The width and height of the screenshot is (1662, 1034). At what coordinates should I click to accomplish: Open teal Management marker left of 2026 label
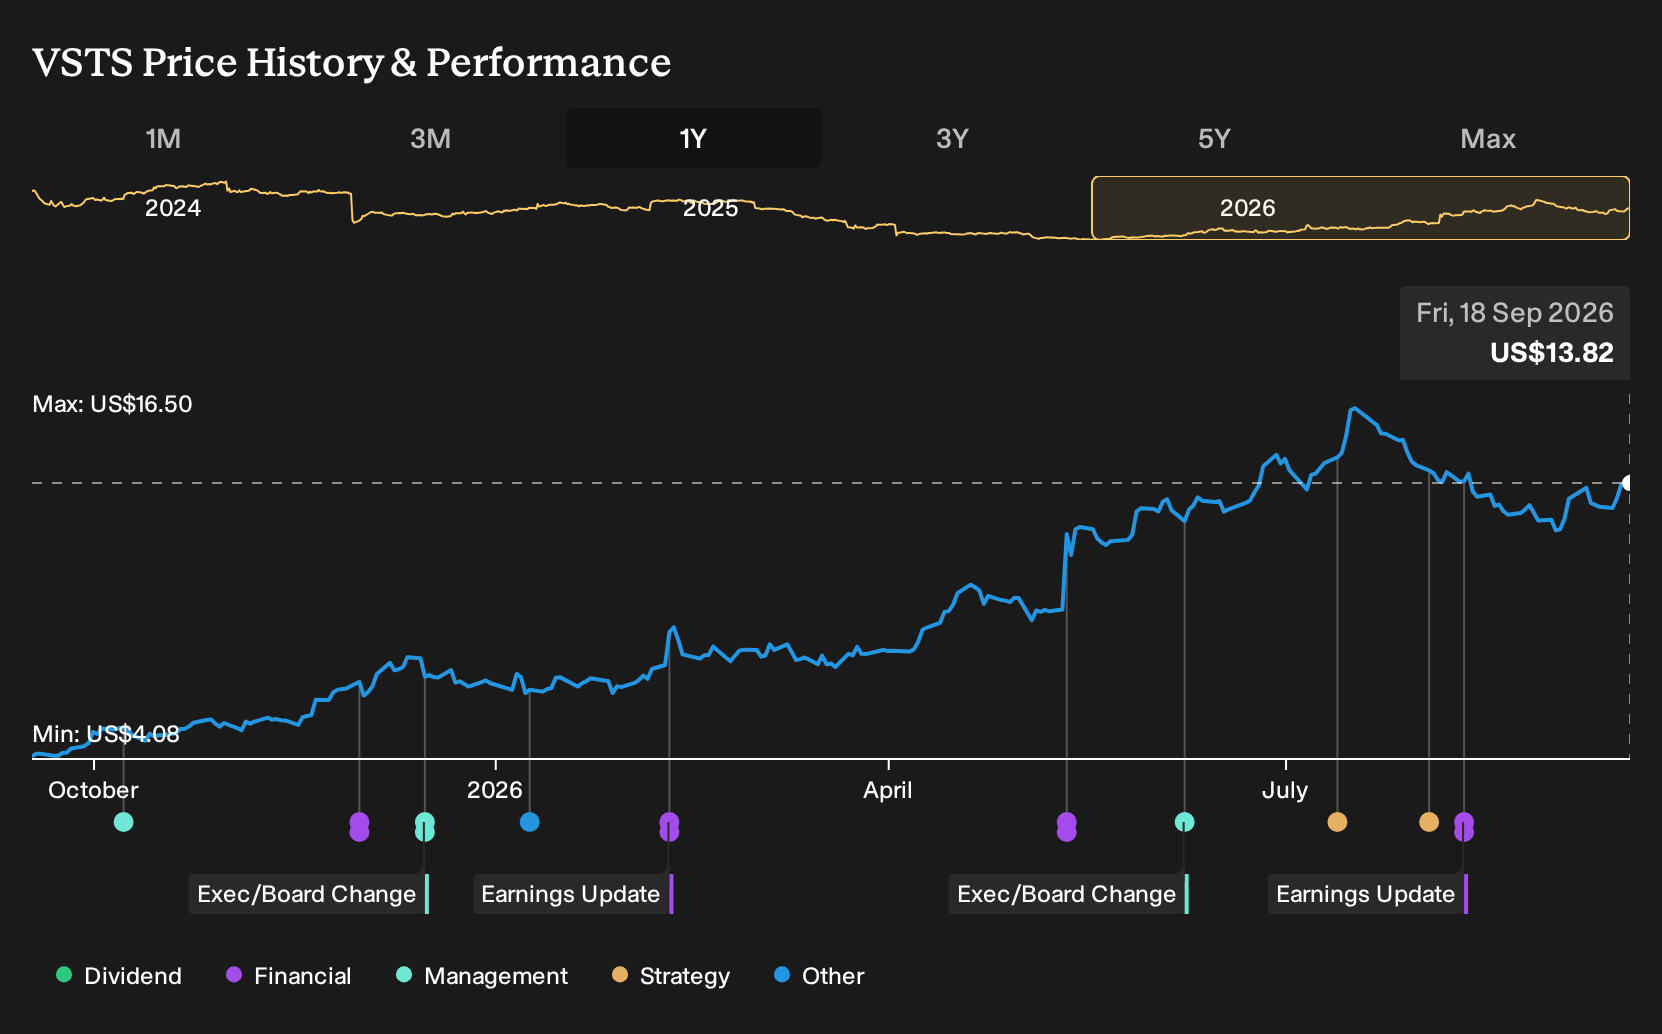(x=424, y=827)
